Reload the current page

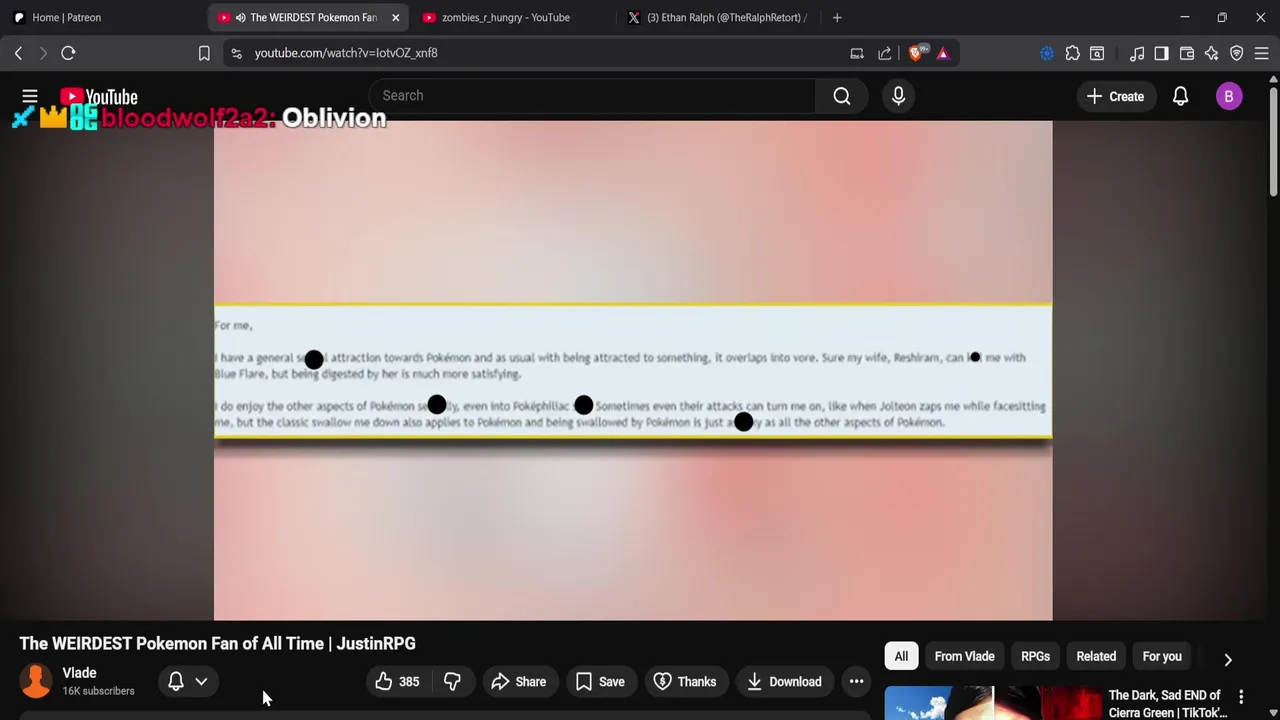point(68,53)
